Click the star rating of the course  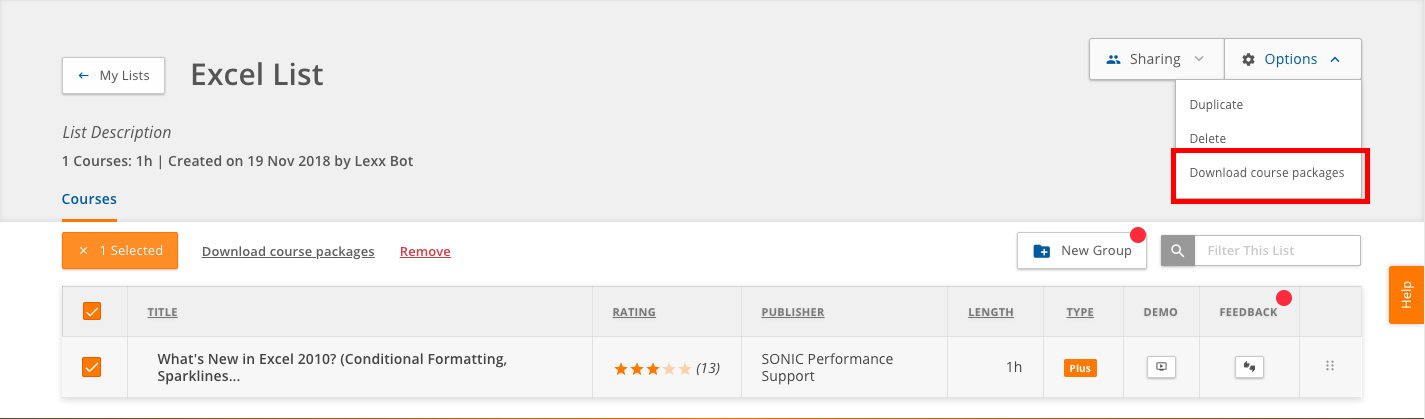click(652, 368)
